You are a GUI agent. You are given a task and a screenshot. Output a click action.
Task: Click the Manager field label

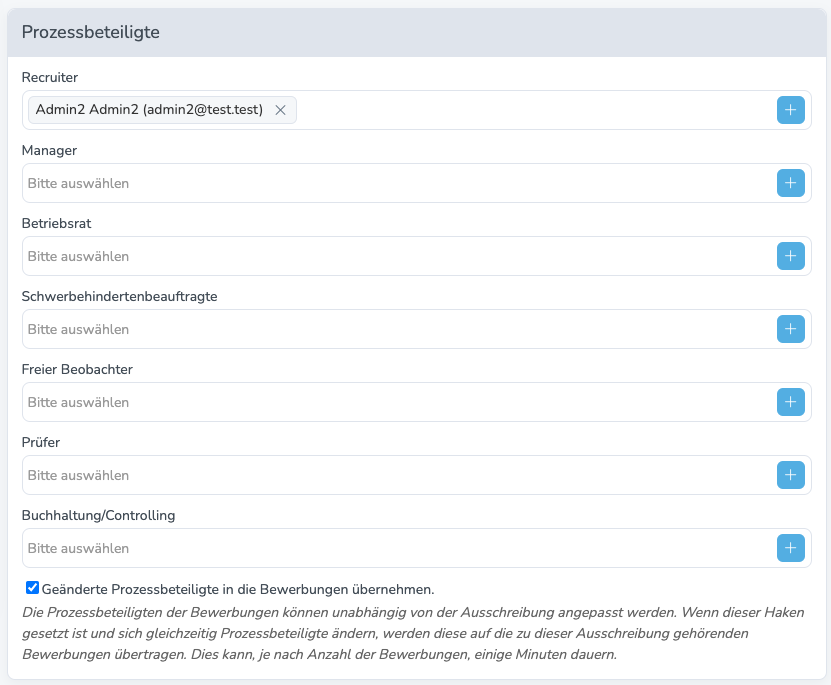pyautogui.click(x=49, y=150)
